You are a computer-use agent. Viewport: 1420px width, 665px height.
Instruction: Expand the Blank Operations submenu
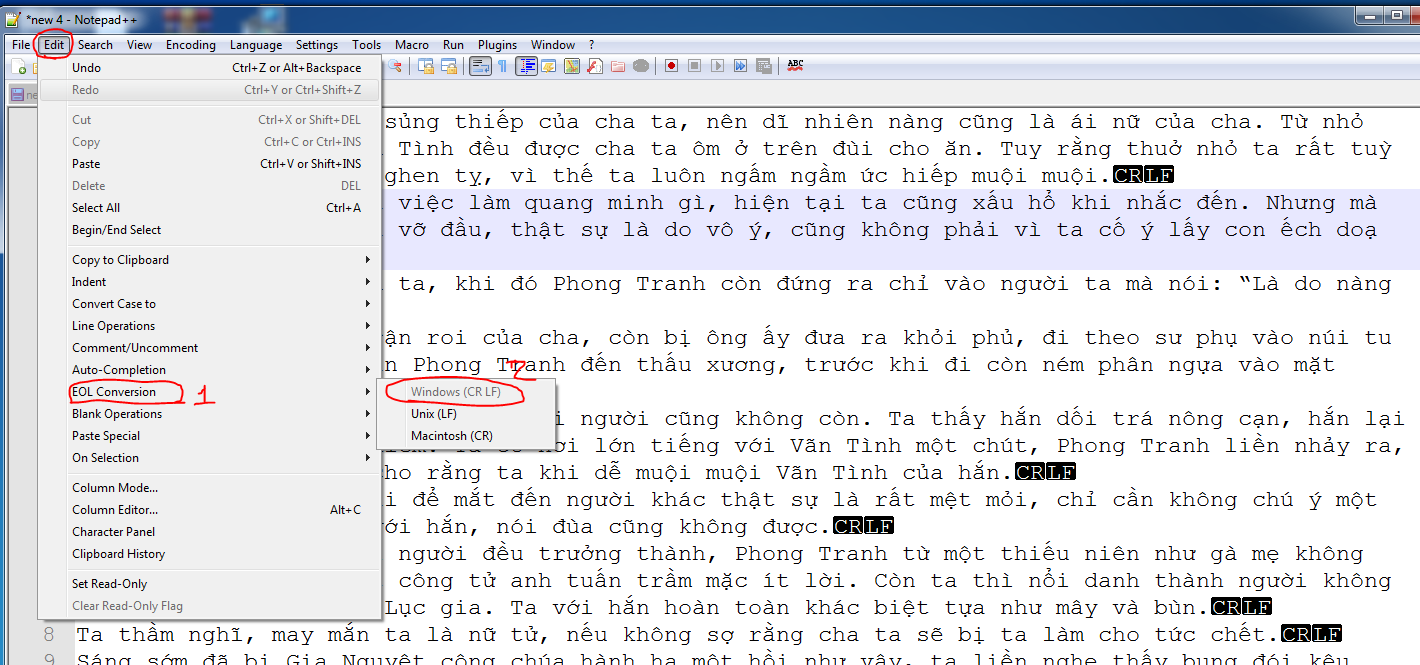coord(117,414)
